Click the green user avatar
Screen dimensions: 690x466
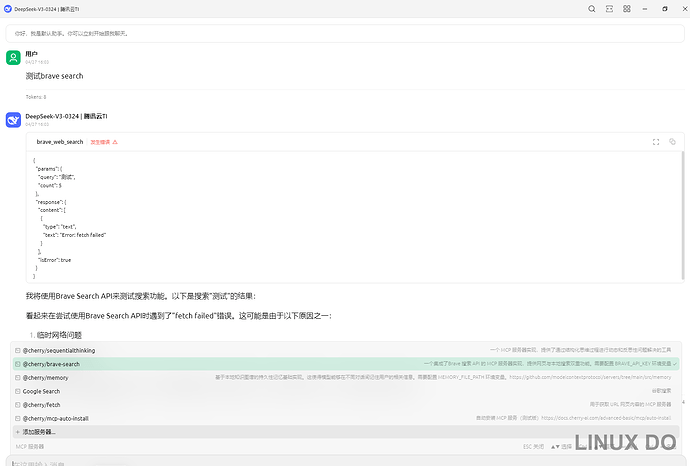click(x=13, y=58)
